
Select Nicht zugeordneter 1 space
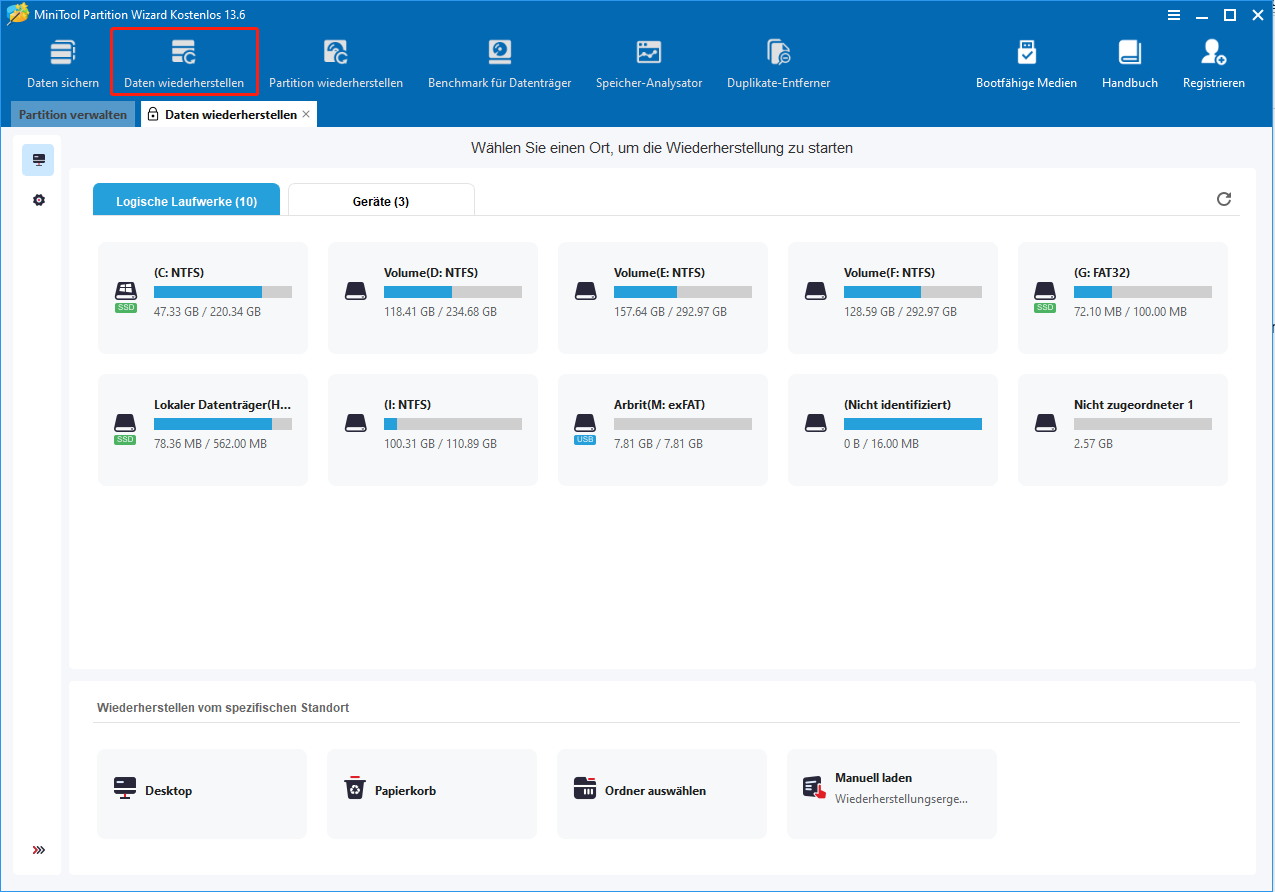1123,430
